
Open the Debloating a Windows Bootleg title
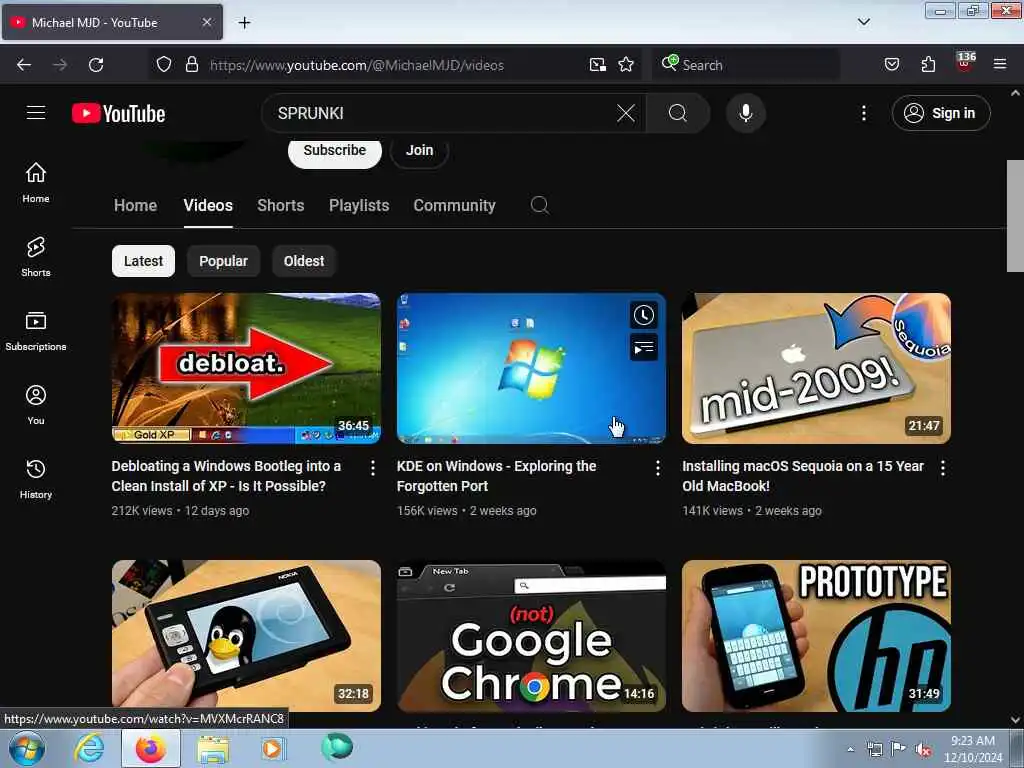226,476
